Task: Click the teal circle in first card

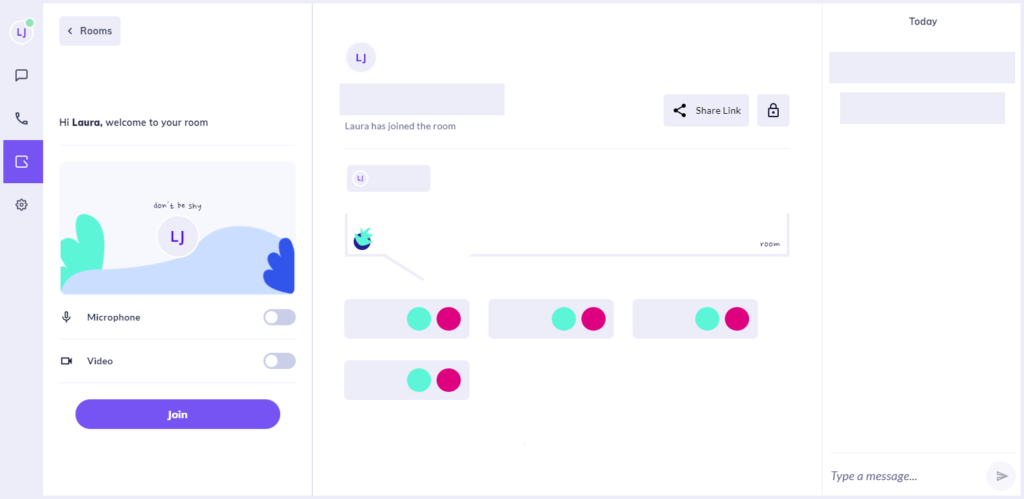Action: coord(419,319)
